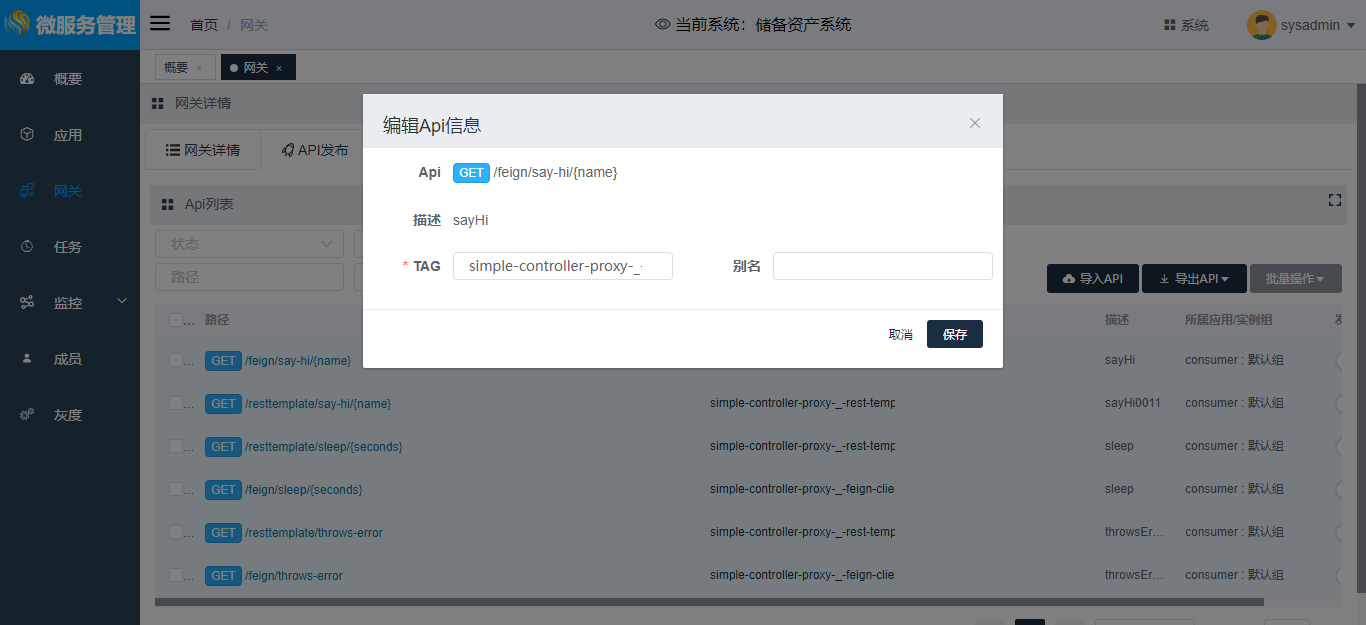
Task: Check the box for /resttemplate/say-hi/{name} row
Action: 176,403
